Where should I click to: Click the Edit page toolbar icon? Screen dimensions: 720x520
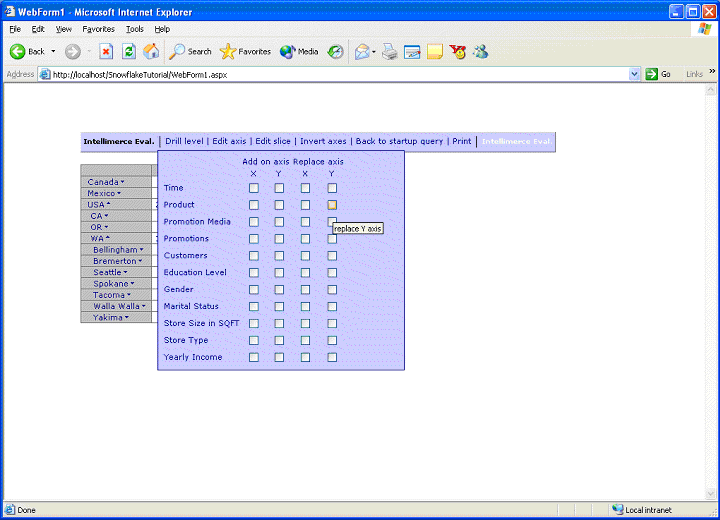click(412, 51)
